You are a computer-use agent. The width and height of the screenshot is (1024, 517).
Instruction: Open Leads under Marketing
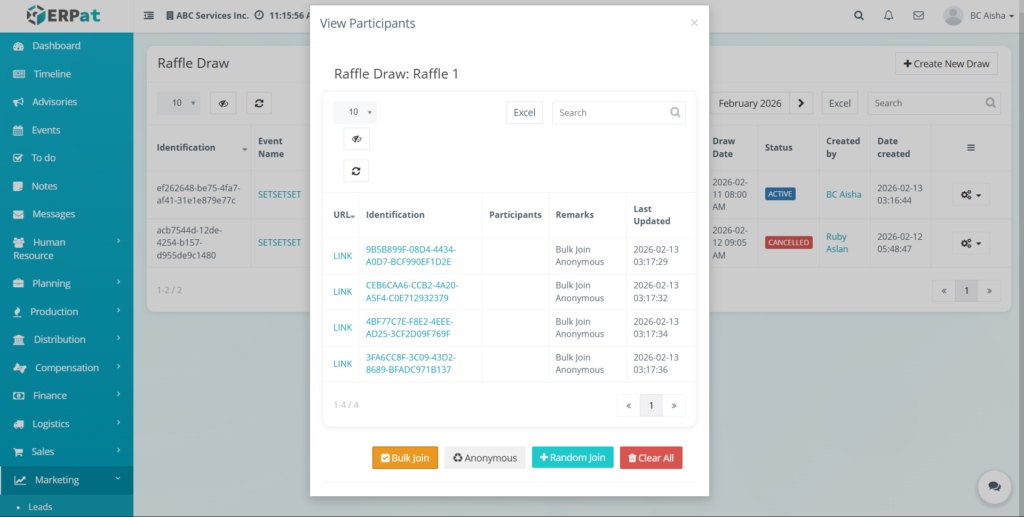pos(40,507)
